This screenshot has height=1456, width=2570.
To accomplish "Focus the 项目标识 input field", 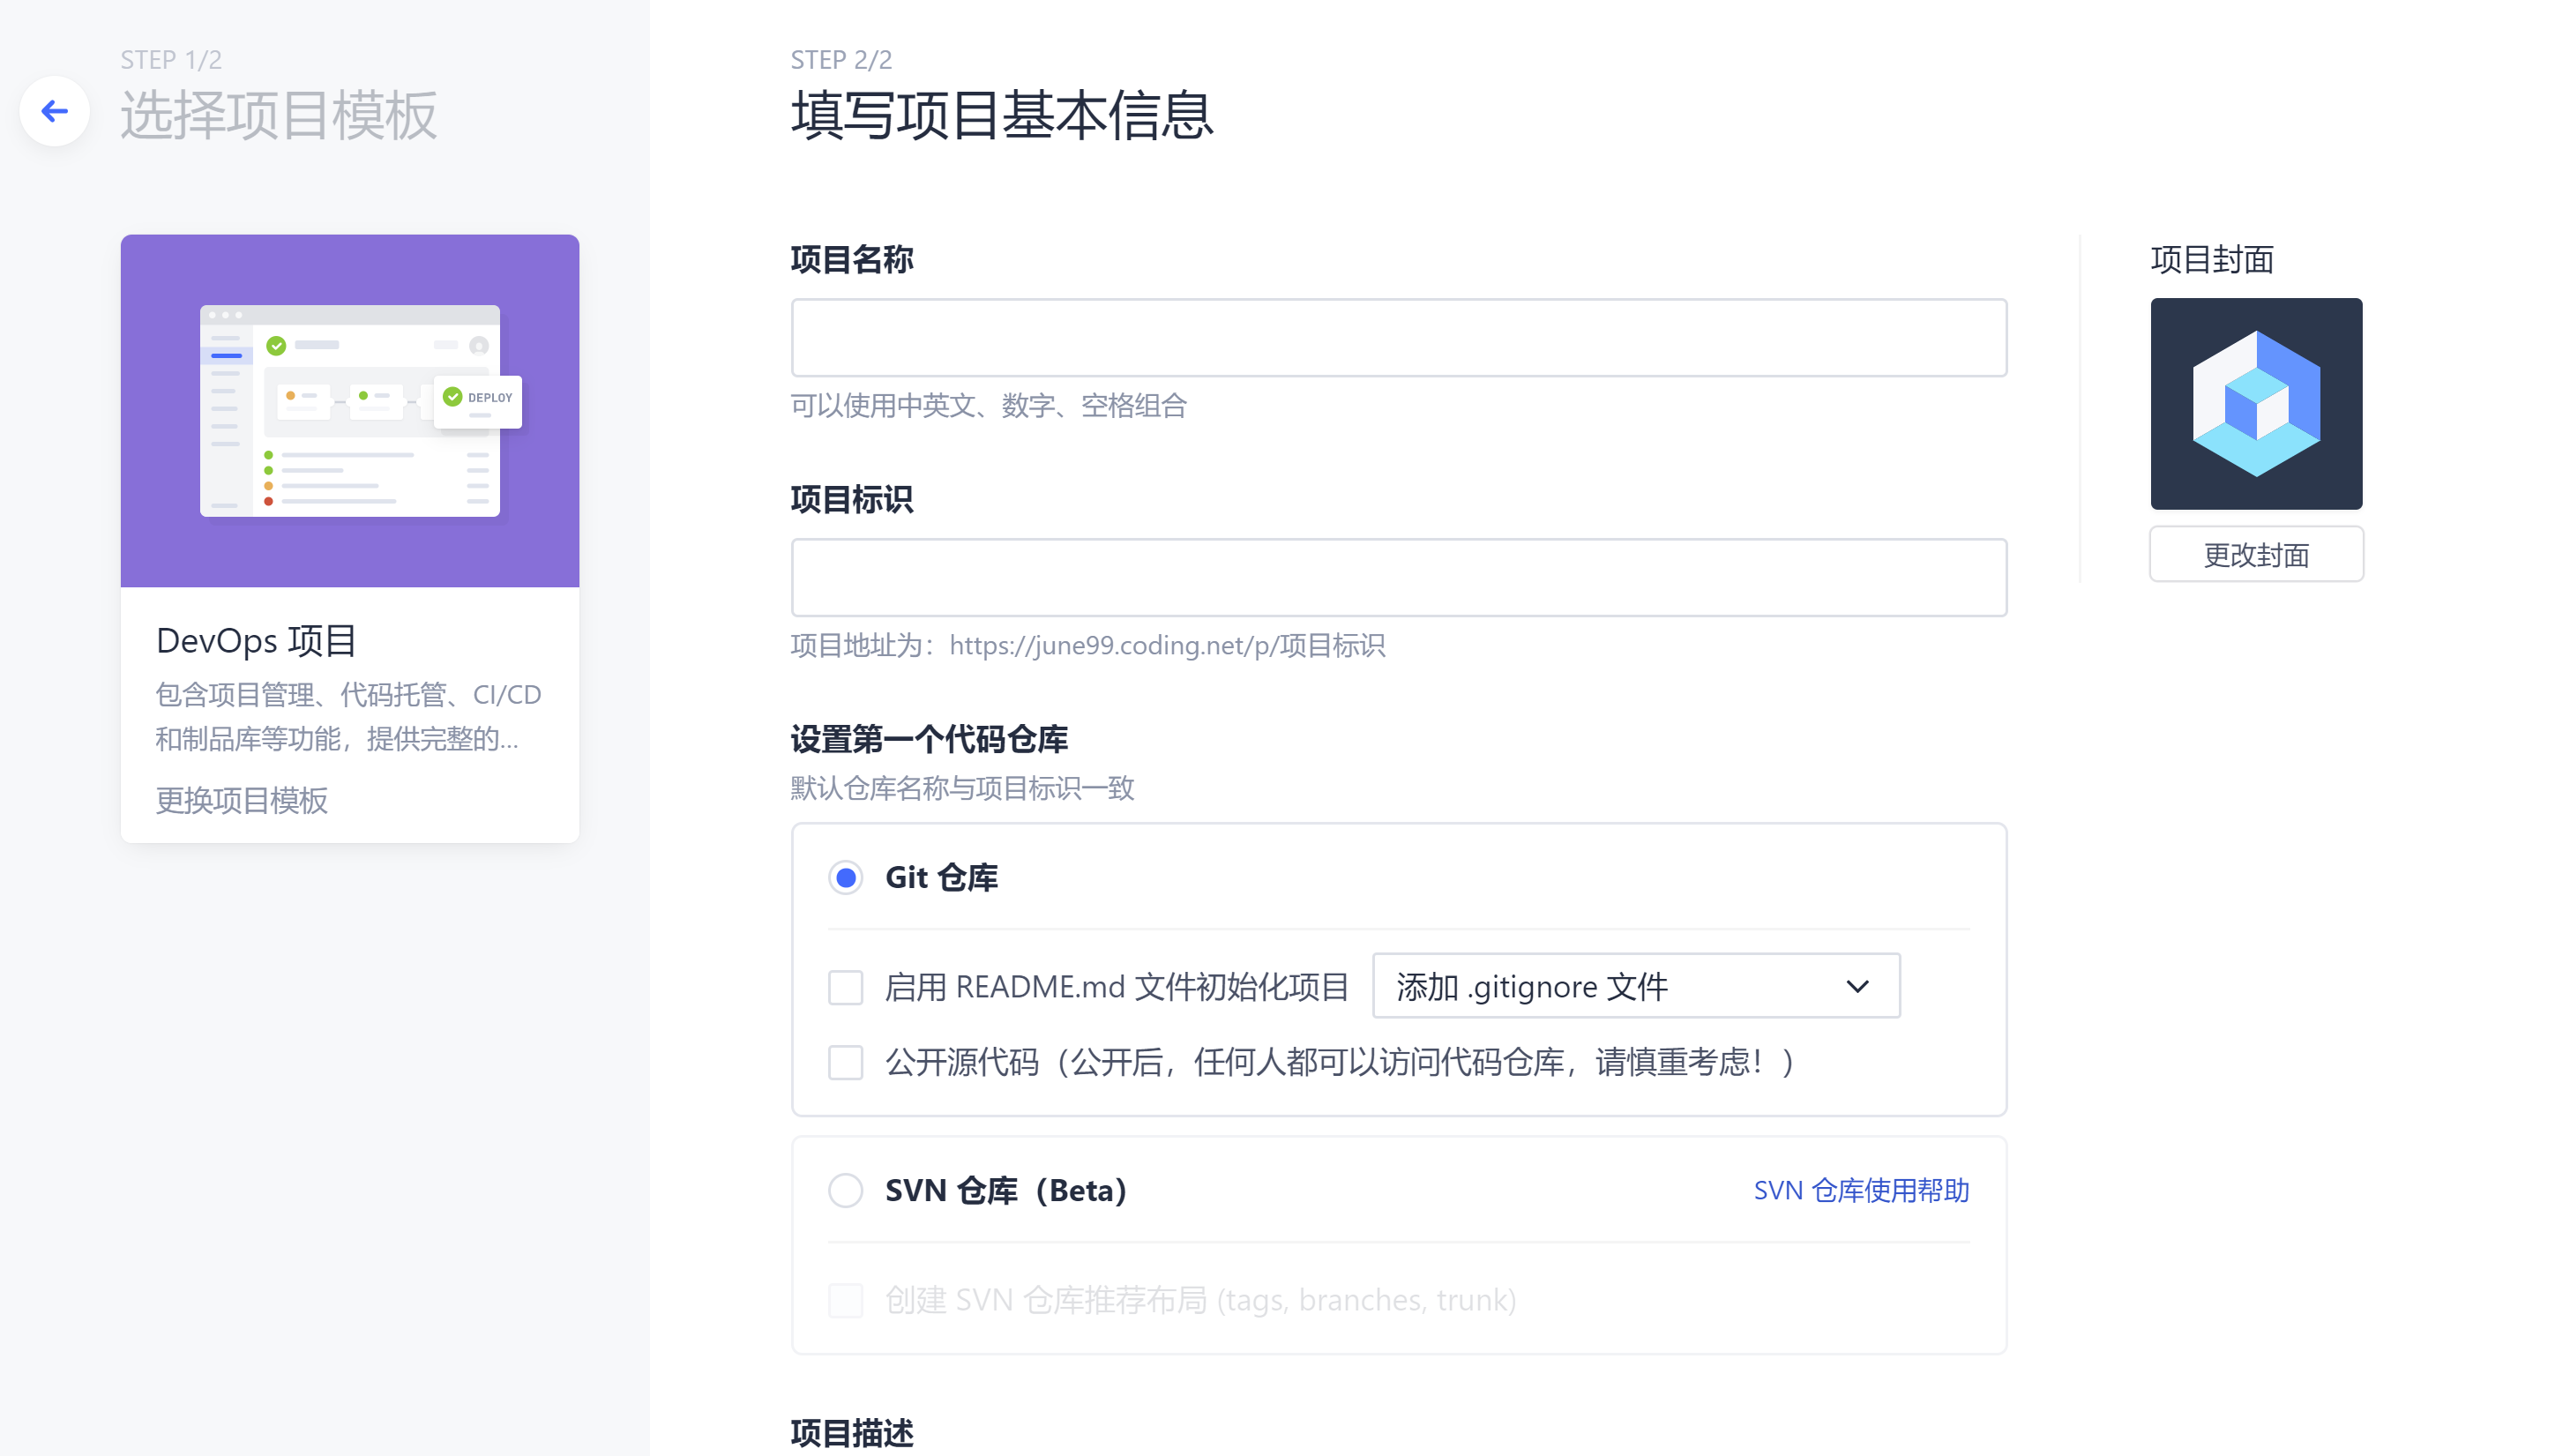I will [x=1398, y=578].
